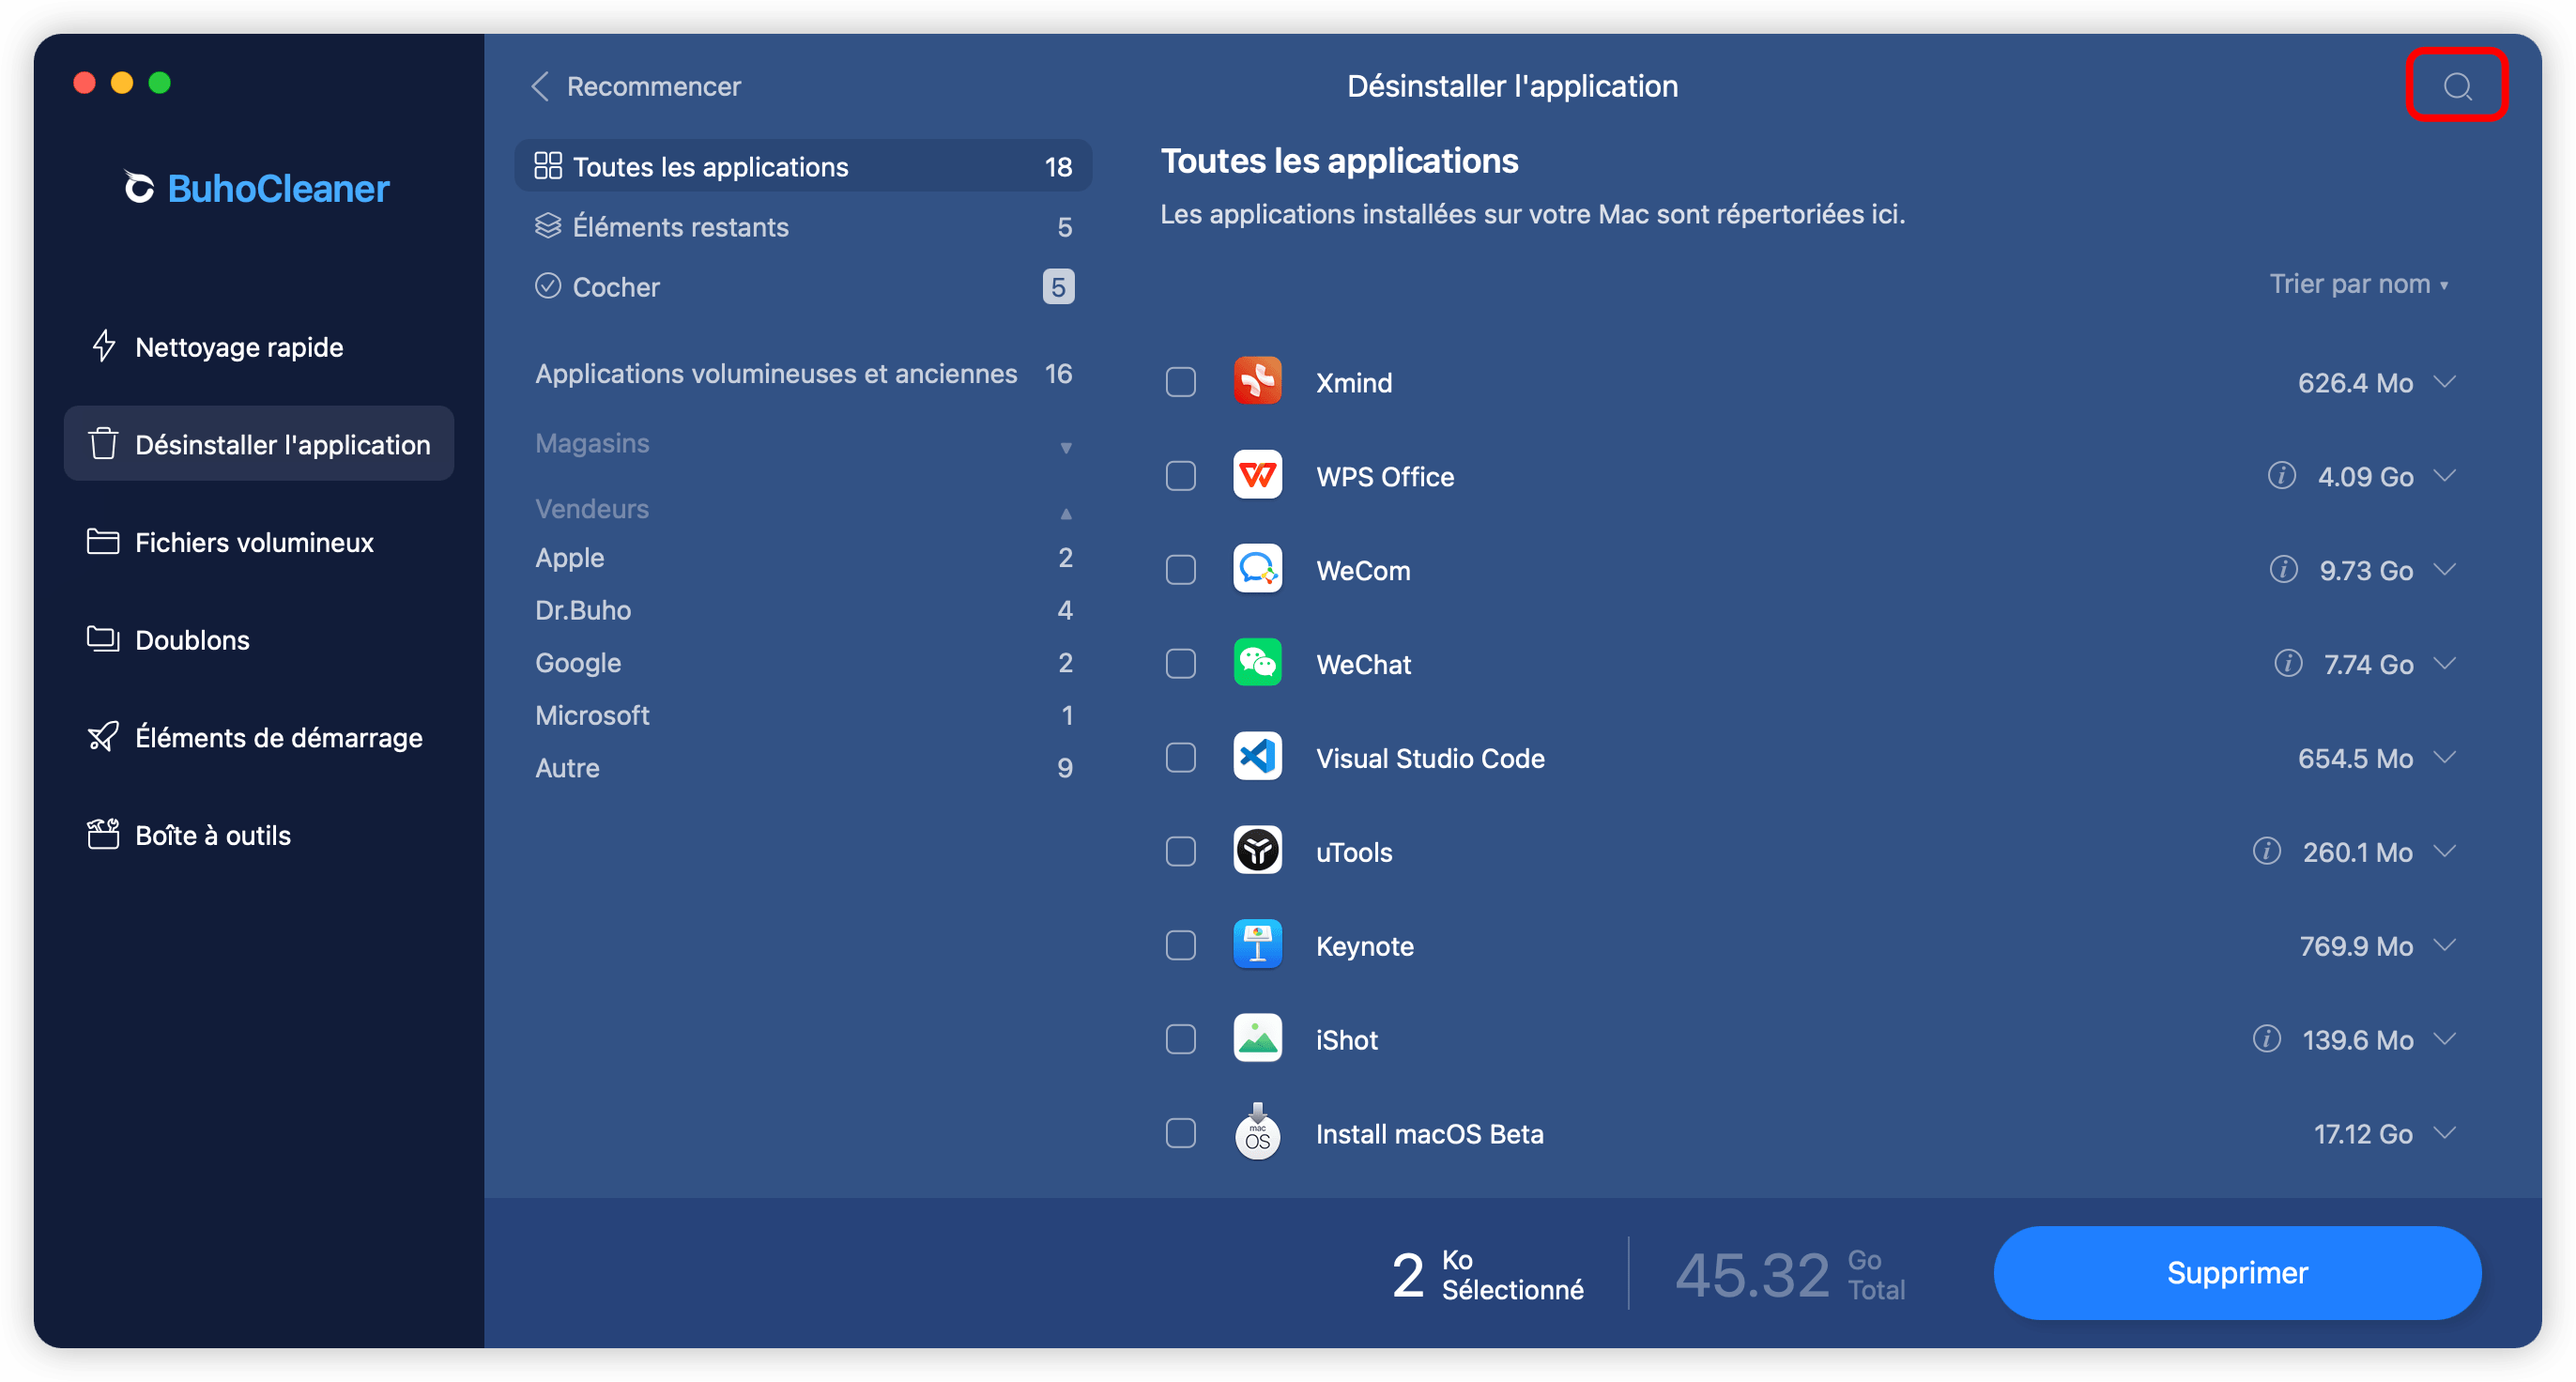Click the uTools app icon

pyautogui.click(x=1257, y=851)
